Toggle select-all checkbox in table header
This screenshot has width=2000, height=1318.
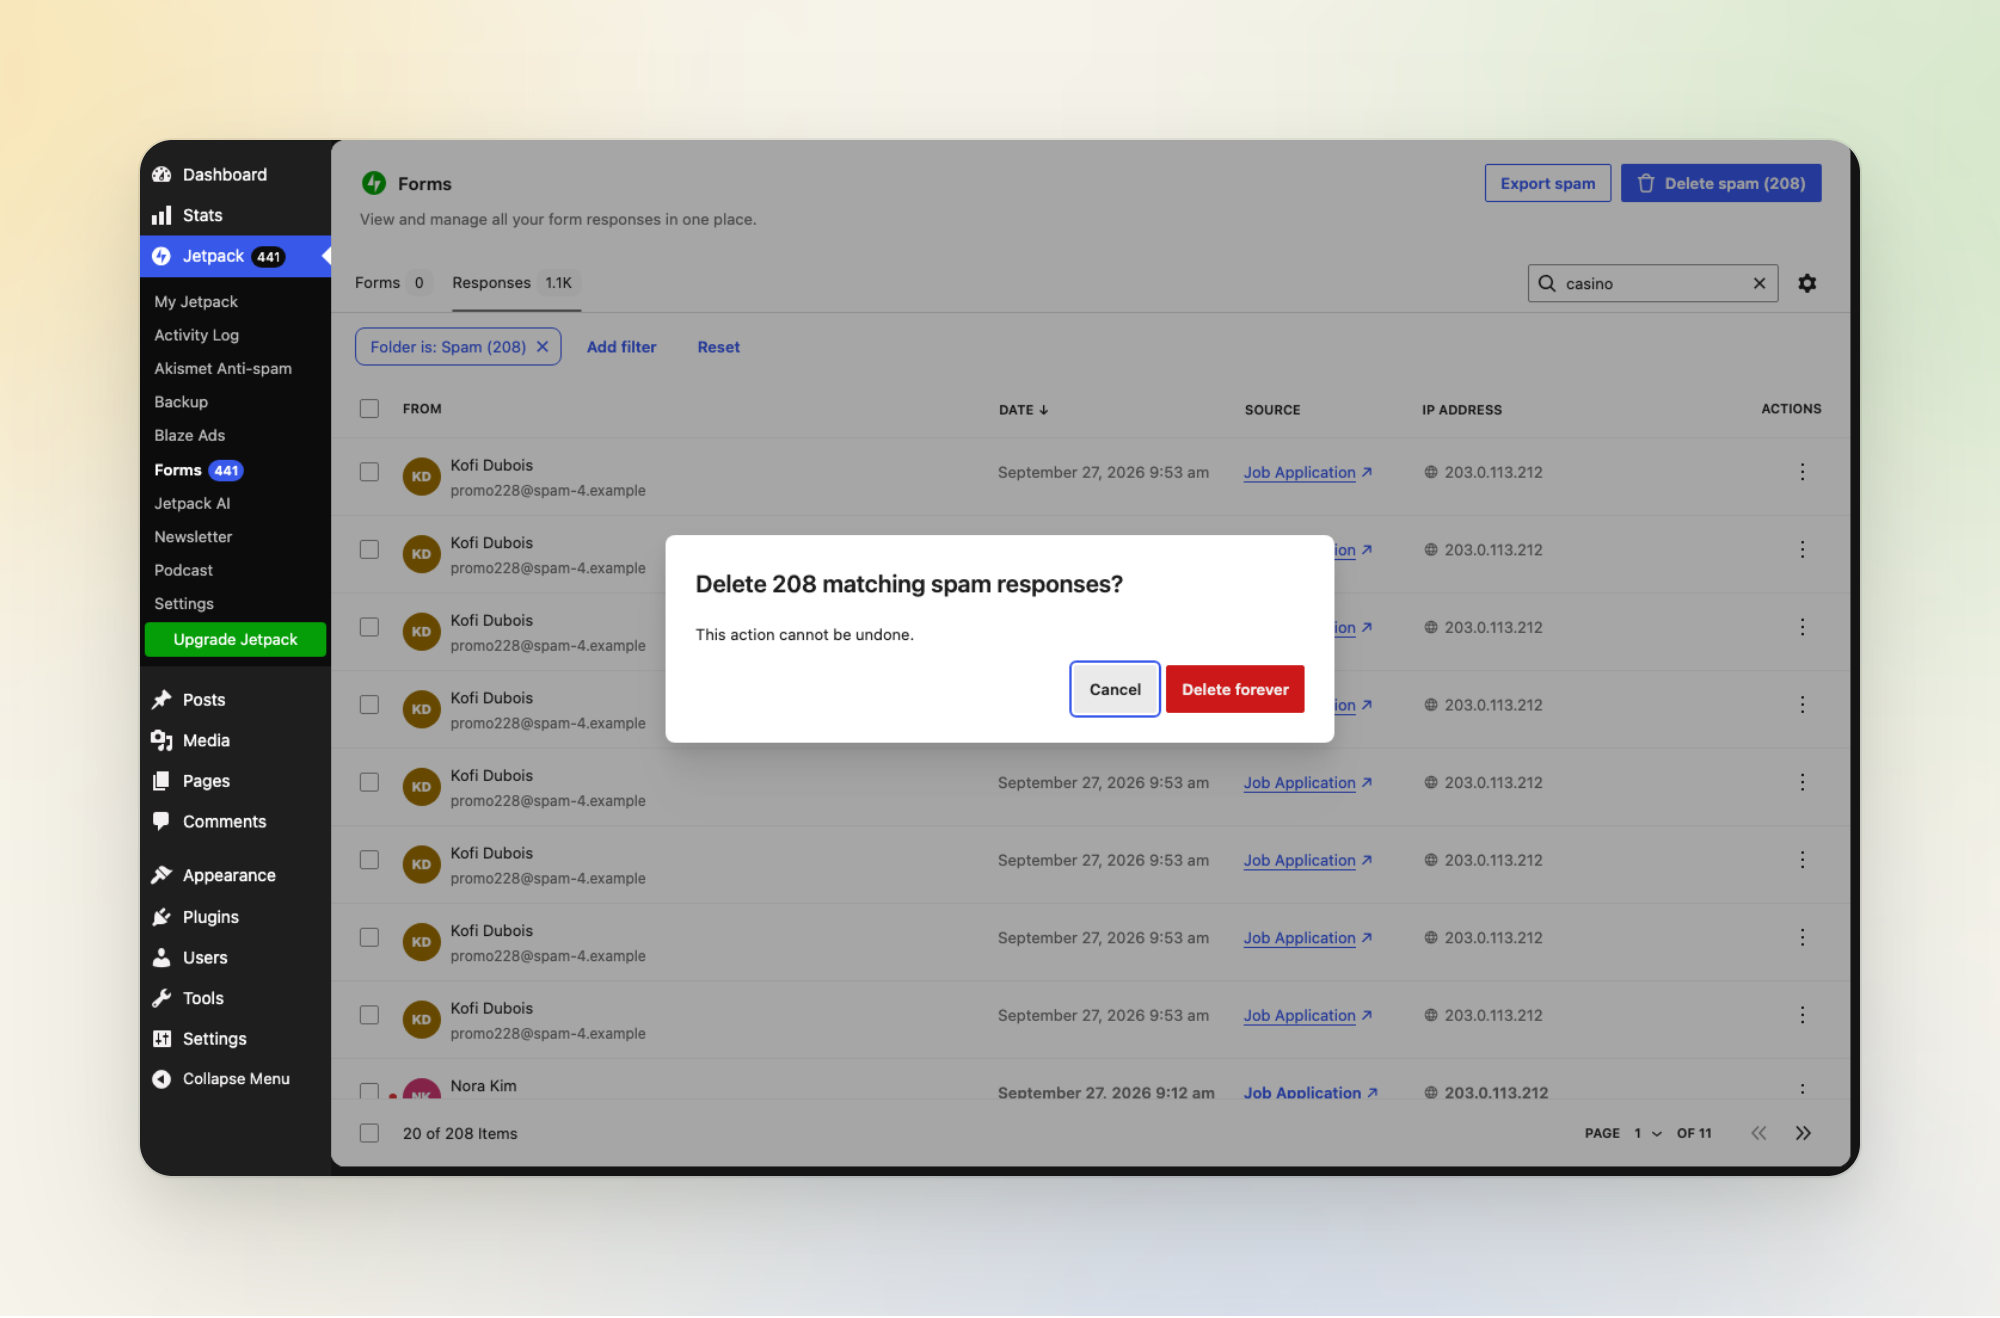(x=369, y=408)
